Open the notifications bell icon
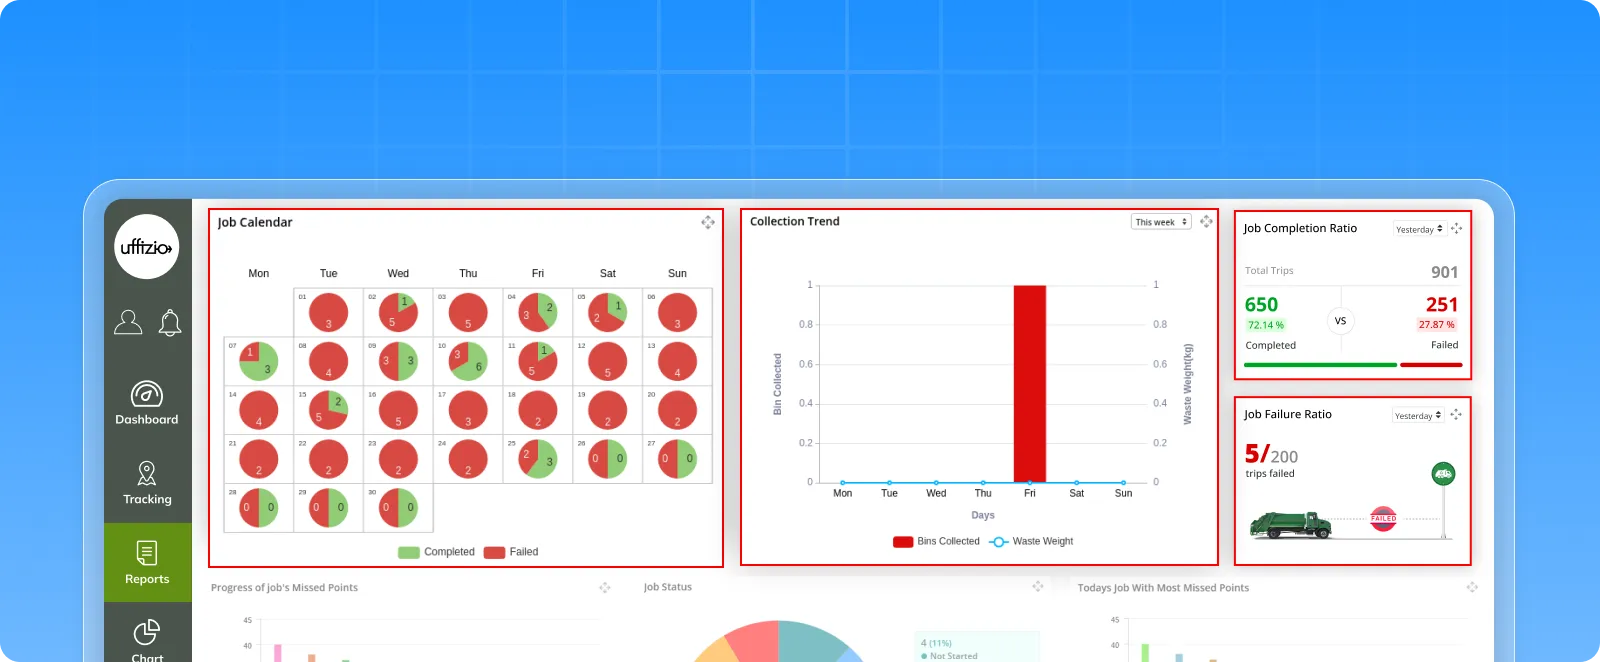Screen dimensions: 1600x662 pyautogui.click(x=170, y=322)
